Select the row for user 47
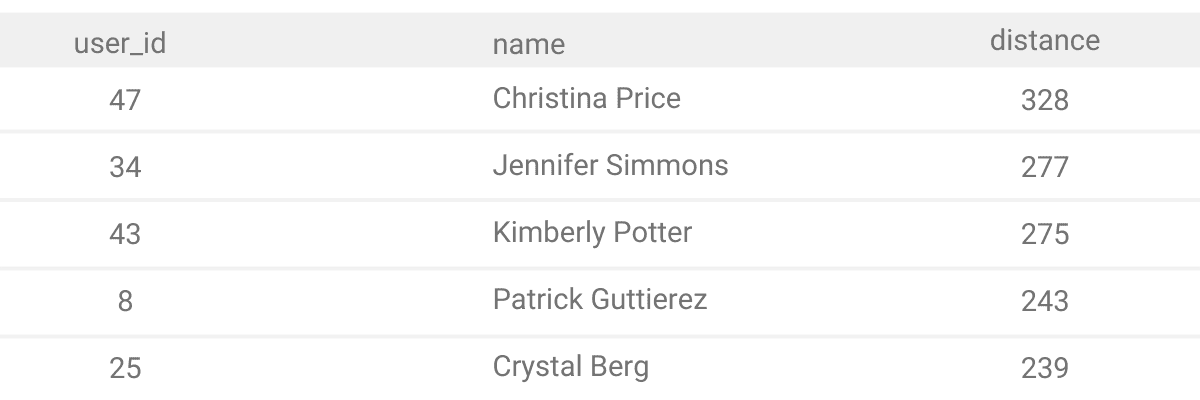Viewport: 1200px width, 400px height. click(x=600, y=99)
